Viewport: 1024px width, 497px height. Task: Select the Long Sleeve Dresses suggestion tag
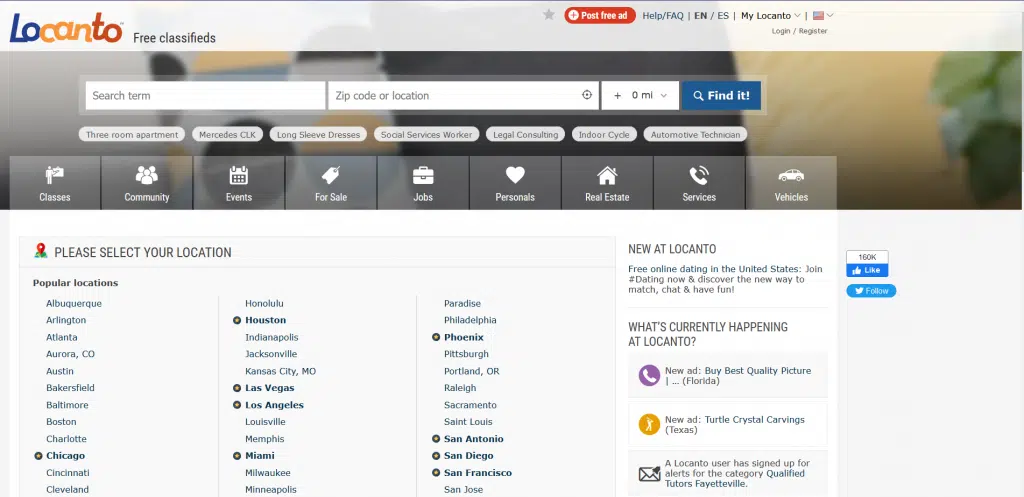[x=318, y=135]
